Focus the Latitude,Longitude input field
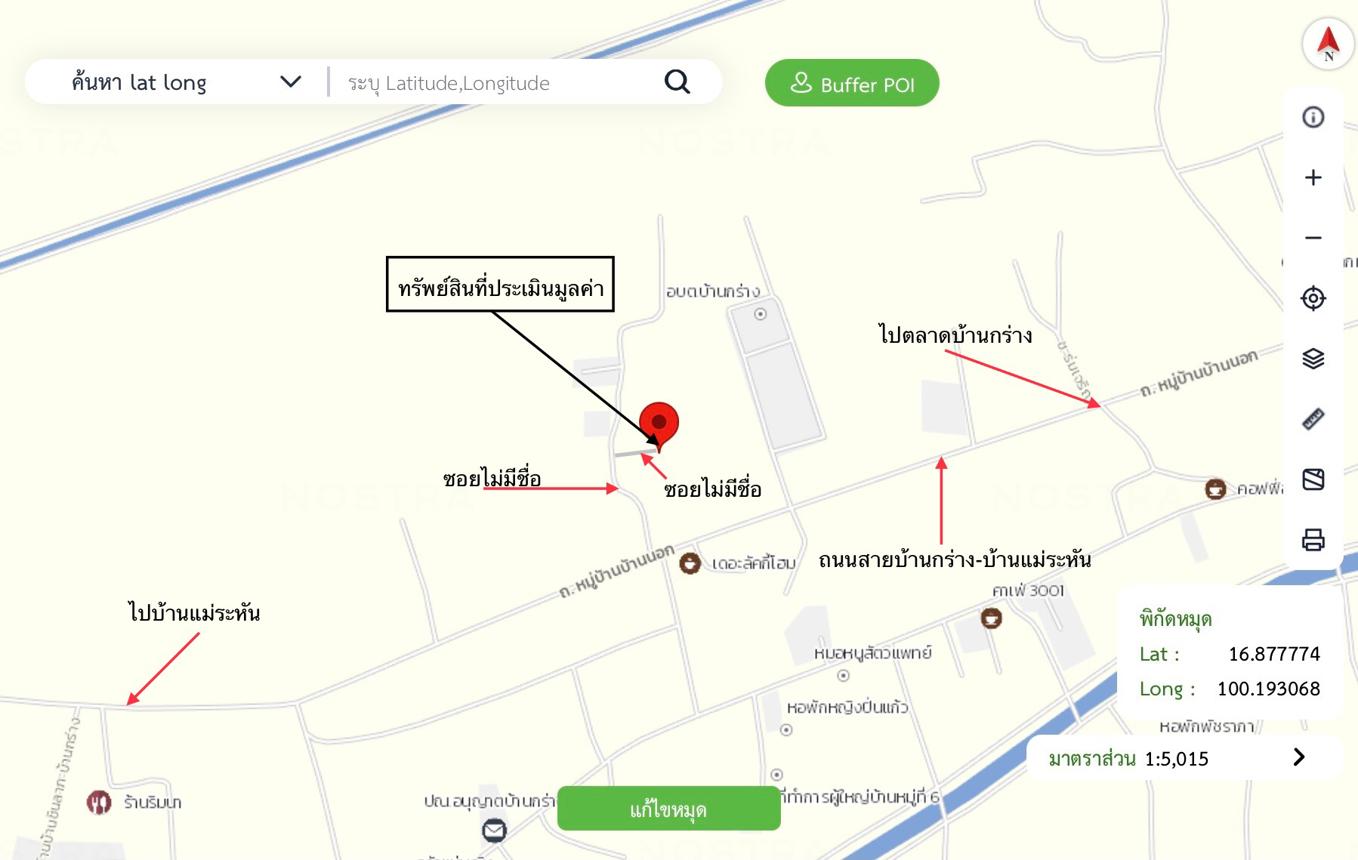1358x860 pixels. (x=500, y=82)
